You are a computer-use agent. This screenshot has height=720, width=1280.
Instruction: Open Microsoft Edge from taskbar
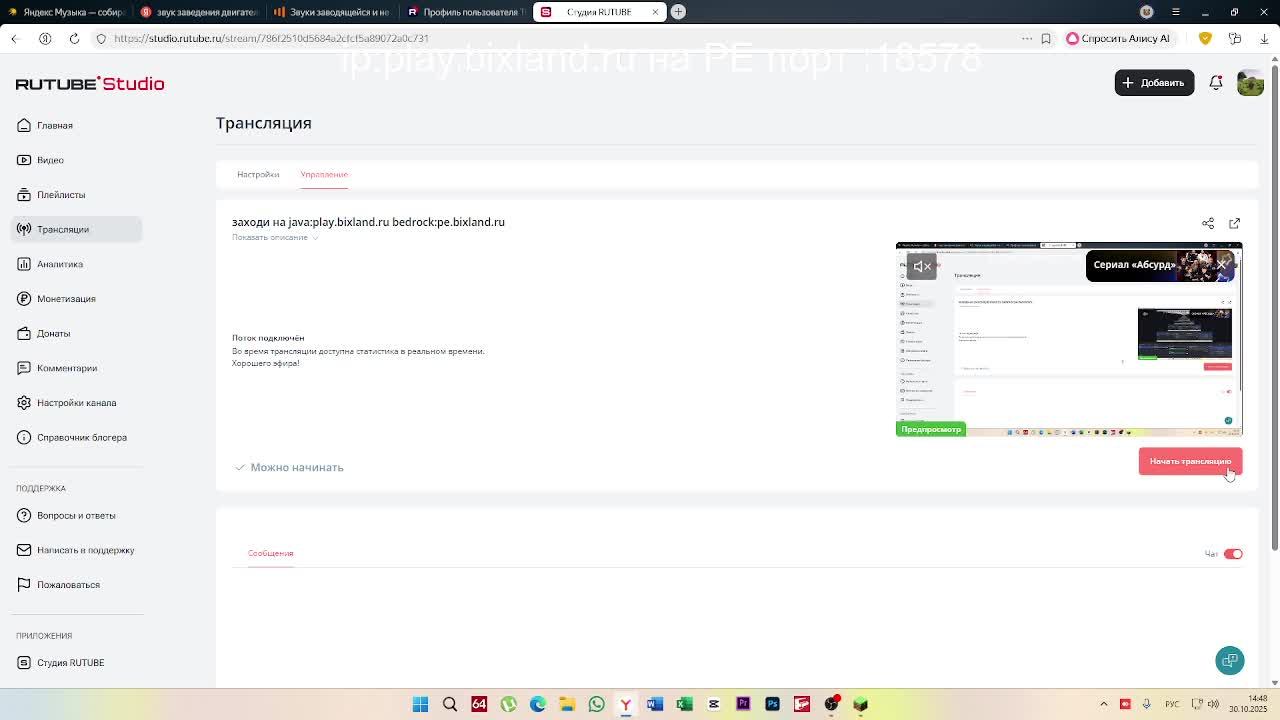tap(538, 704)
